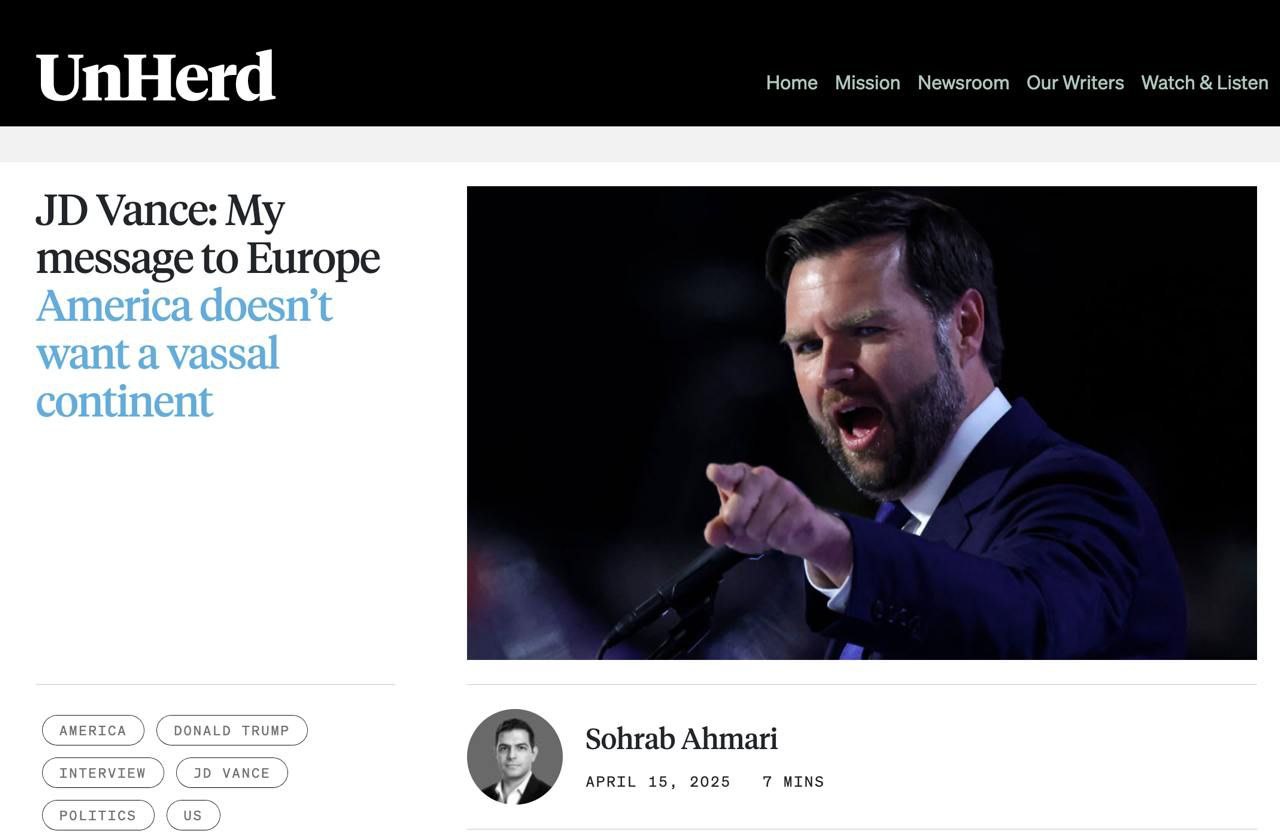Select Watch & Listen in navigation

click(x=1204, y=83)
